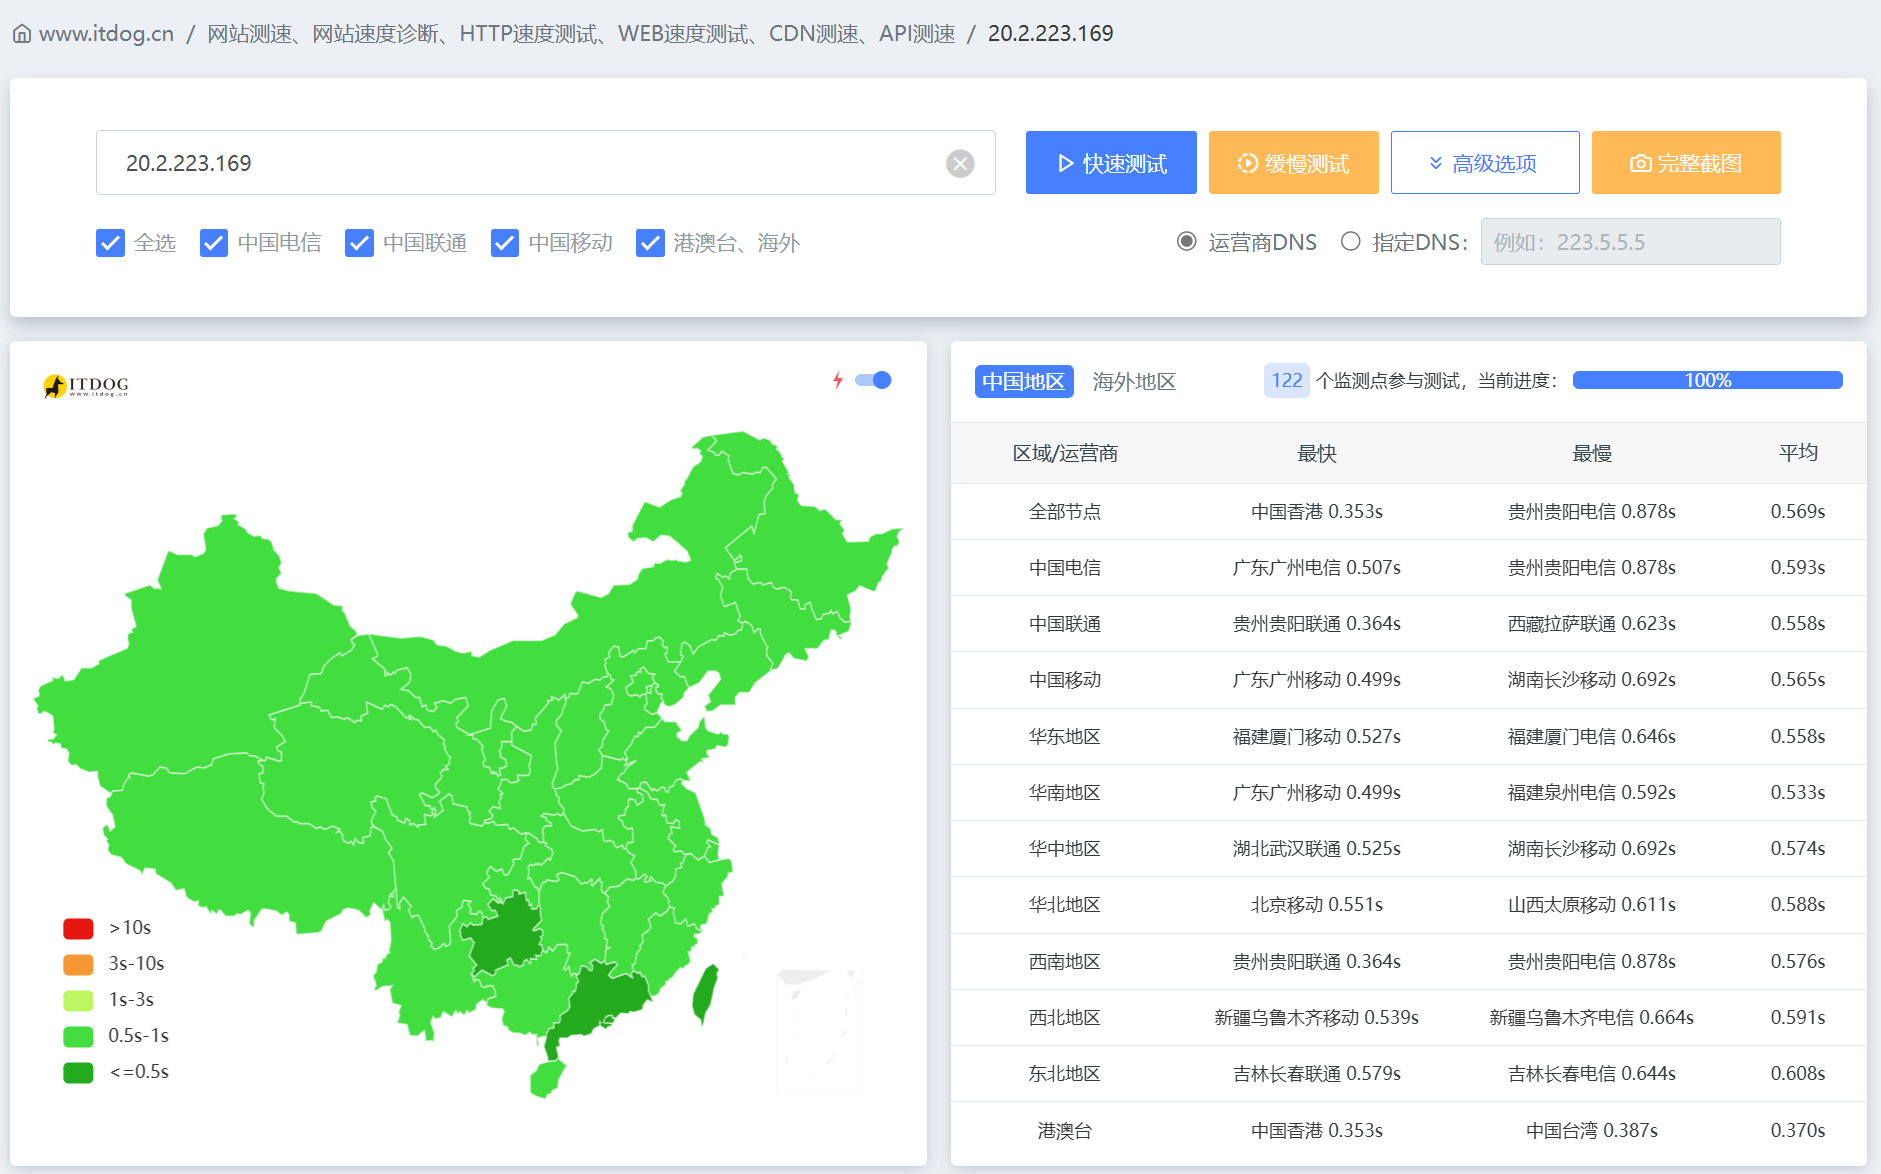1881x1174 pixels.
Task: Click the red >10s legend swatch
Action: click(x=78, y=928)
